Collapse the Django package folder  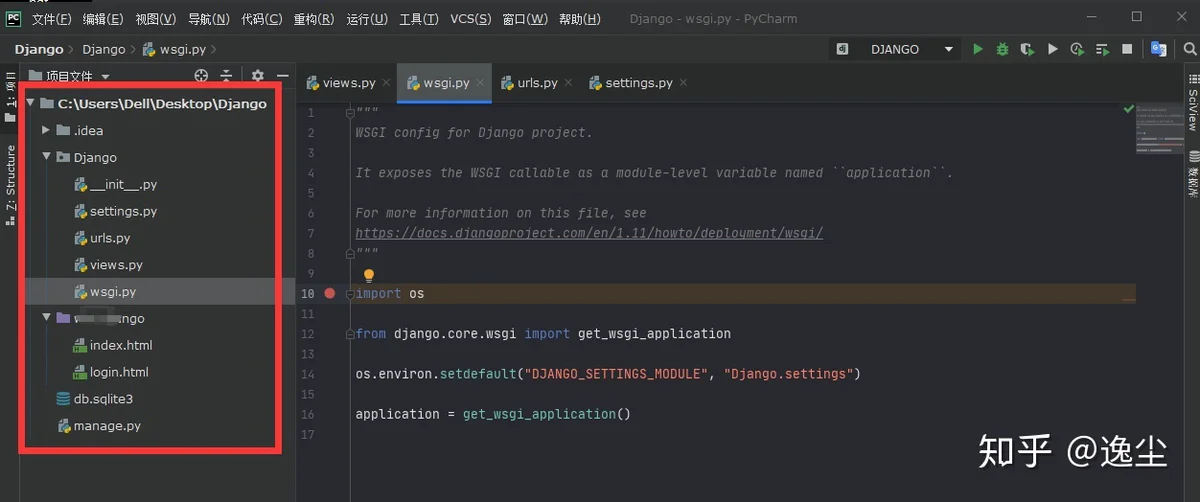click(46, 157)
